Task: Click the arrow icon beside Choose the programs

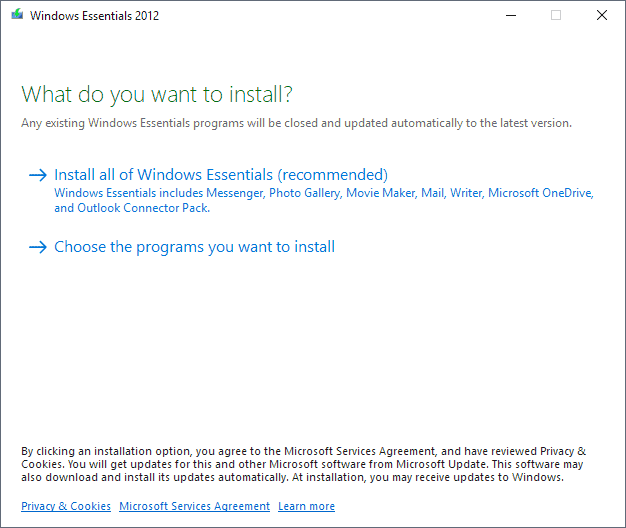Action: pos(38,247)
